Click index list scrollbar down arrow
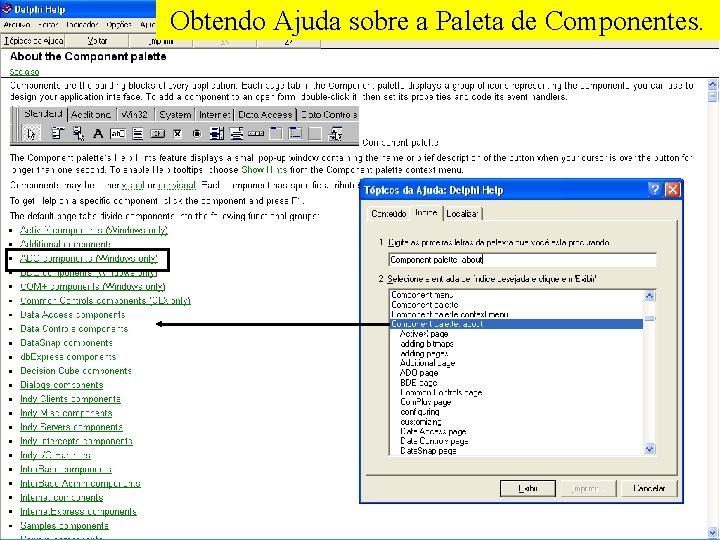This screenshot has height=540, width=720. point(649,449)
